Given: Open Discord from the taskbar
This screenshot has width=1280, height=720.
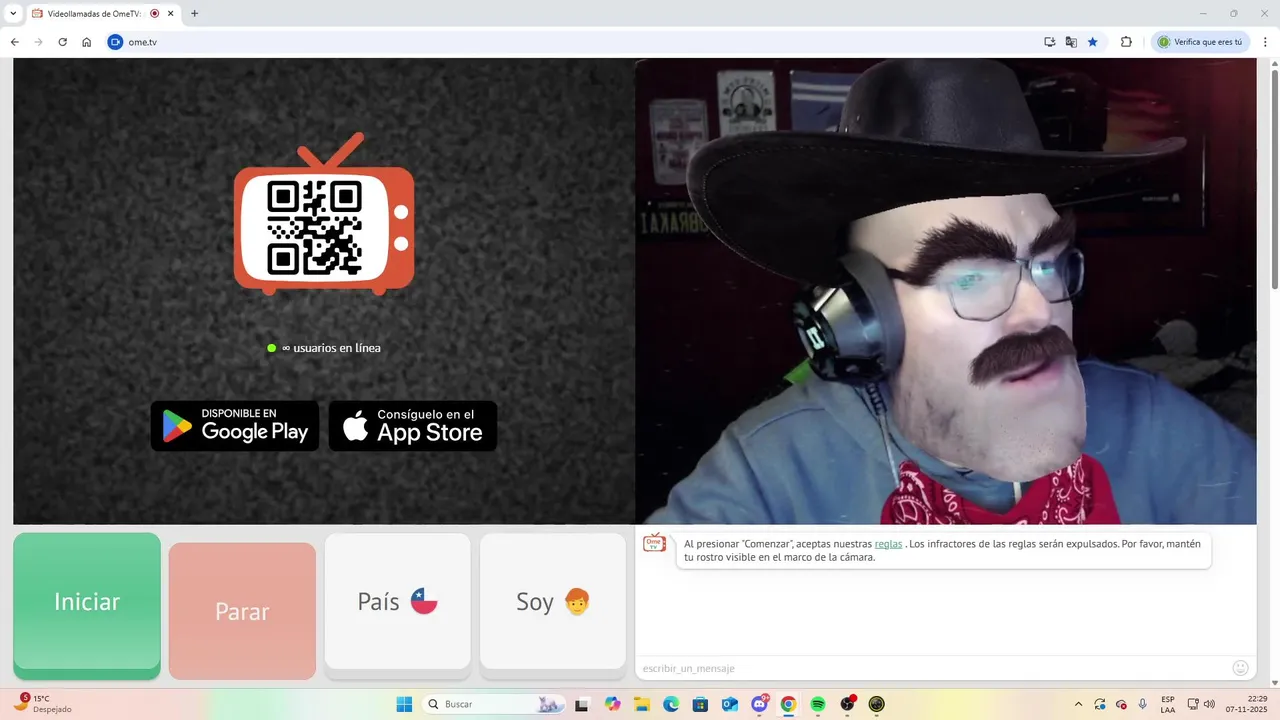Looking at the screenshot, I should tap(759, 704).
